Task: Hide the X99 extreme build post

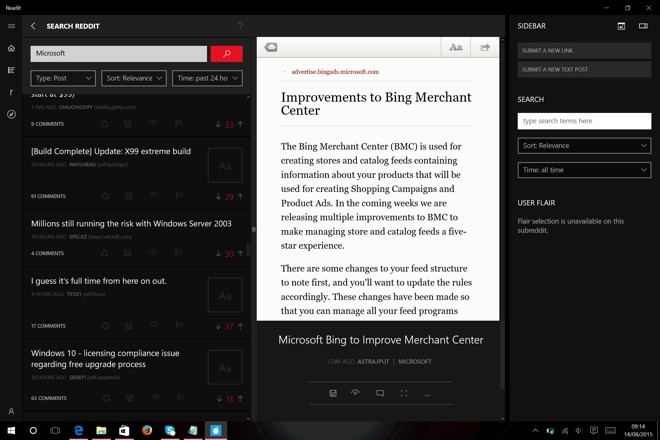Action: (x=154, y=195)
